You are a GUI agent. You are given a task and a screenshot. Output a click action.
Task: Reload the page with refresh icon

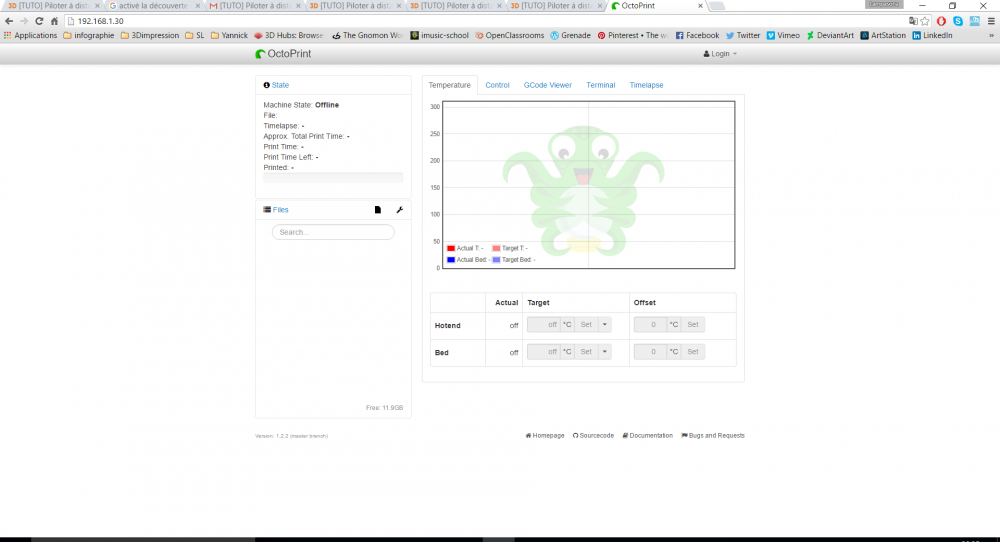click(x=39, y=21)
